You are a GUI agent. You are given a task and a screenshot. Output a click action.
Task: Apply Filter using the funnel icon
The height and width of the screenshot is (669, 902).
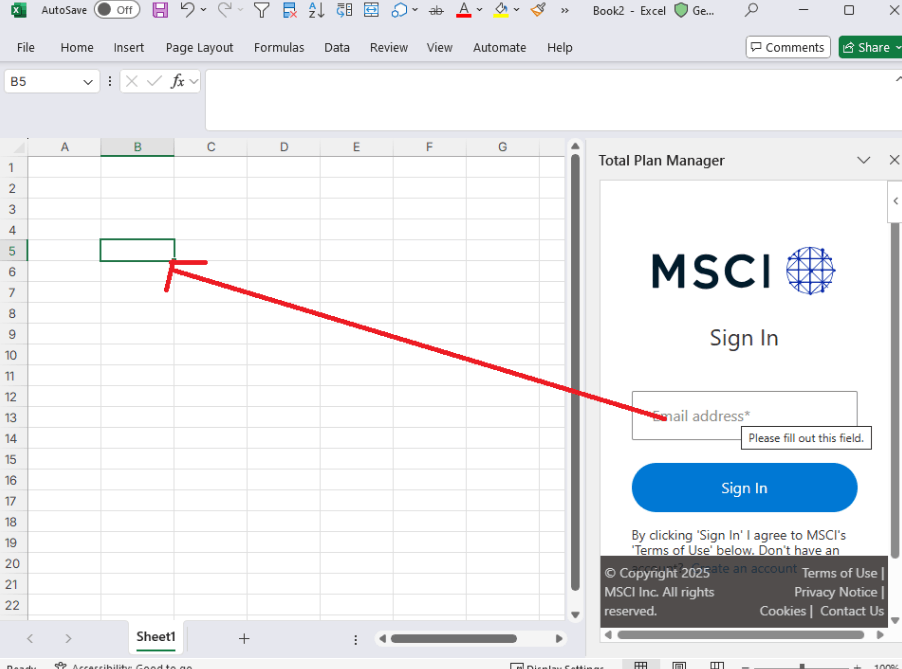pyautogui.click(x=262, y=10)
